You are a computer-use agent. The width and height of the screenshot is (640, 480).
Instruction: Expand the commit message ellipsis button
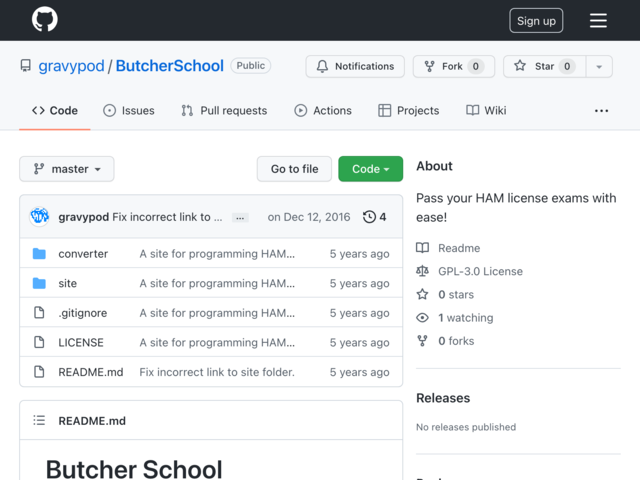tap(240, 218)
